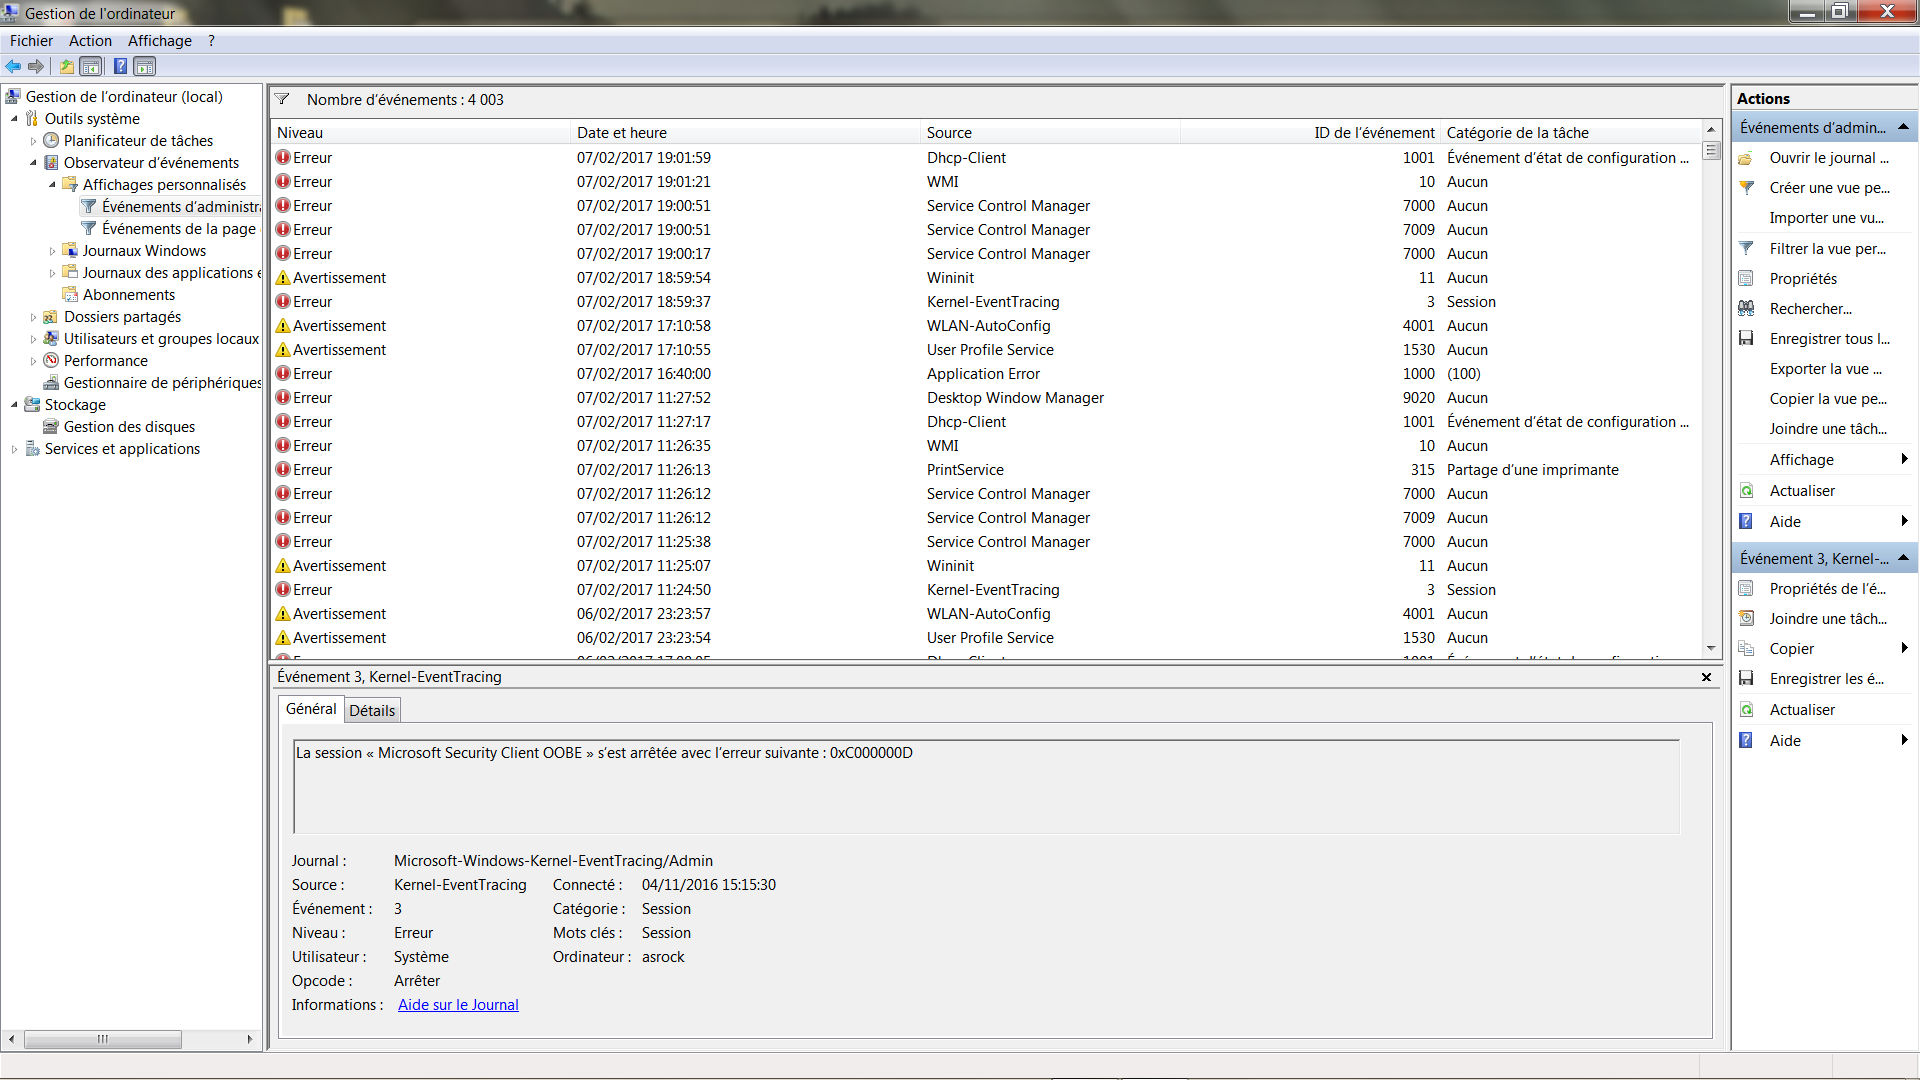Viewport: 1920px width, 1080px height.
Task: Toggle the show/hide console tree toolbar button
Action: pyautogui.click(x=91, y=67)
